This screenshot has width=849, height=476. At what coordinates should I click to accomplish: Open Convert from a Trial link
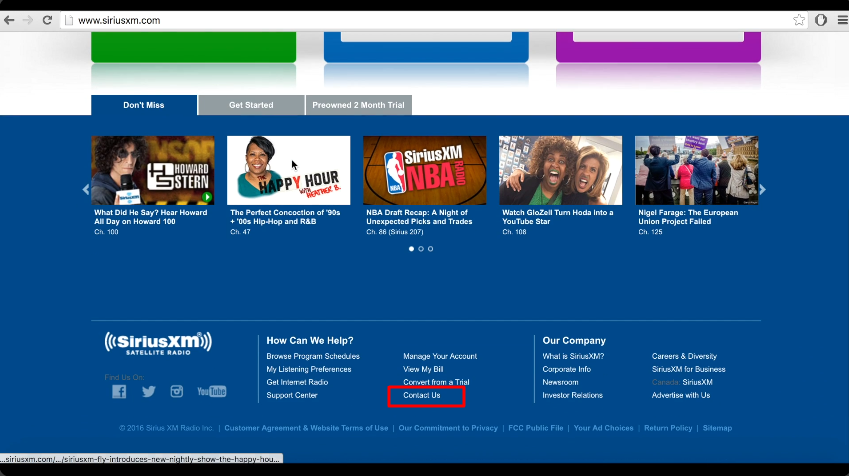pos(436,382)
